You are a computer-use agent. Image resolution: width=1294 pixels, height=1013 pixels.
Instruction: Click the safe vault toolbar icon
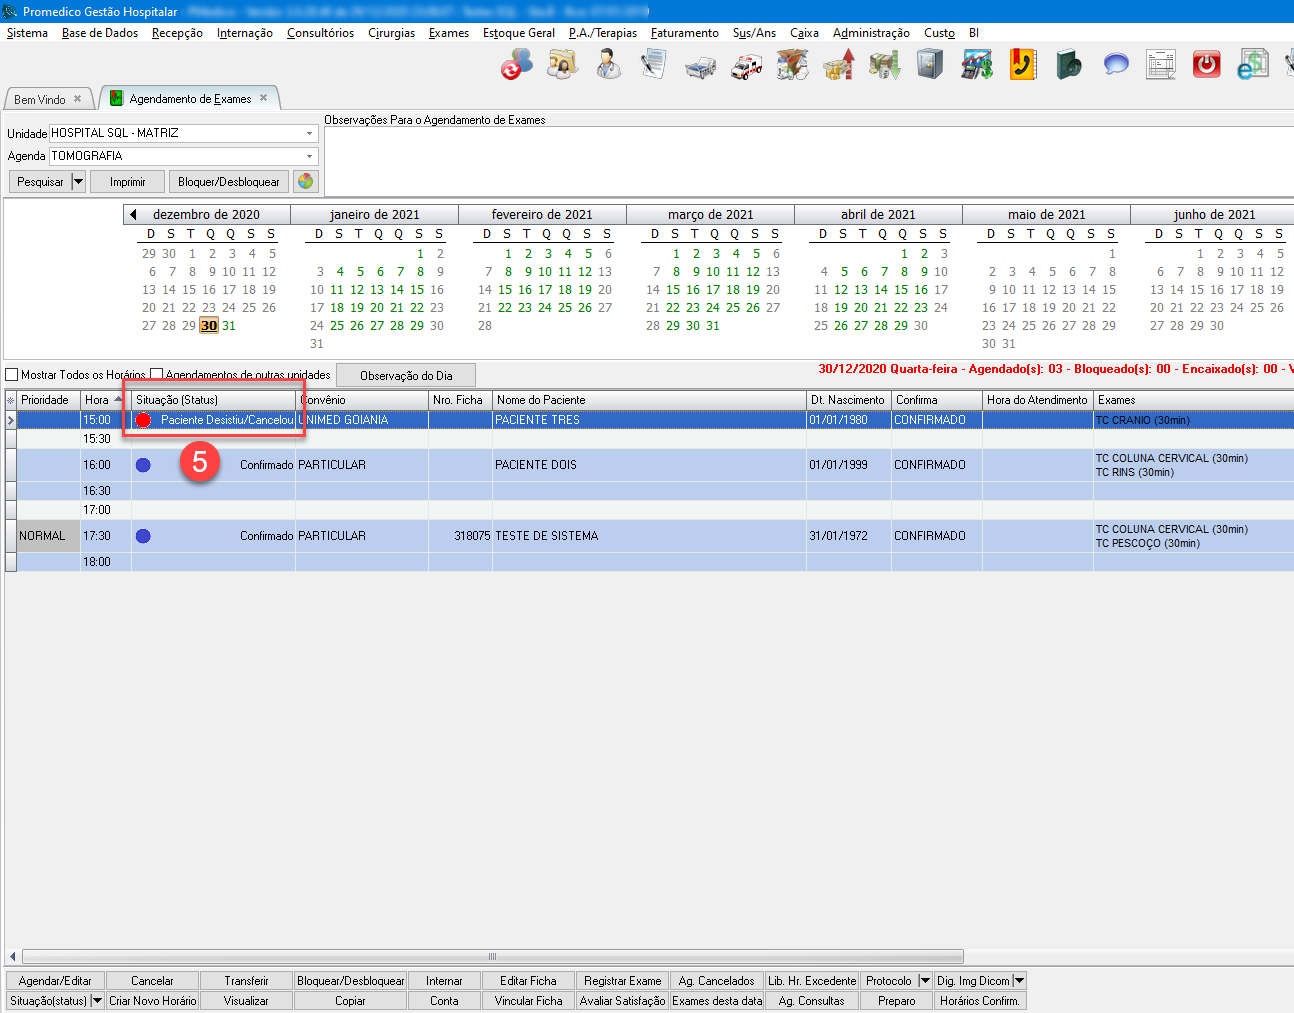[930, 65]
